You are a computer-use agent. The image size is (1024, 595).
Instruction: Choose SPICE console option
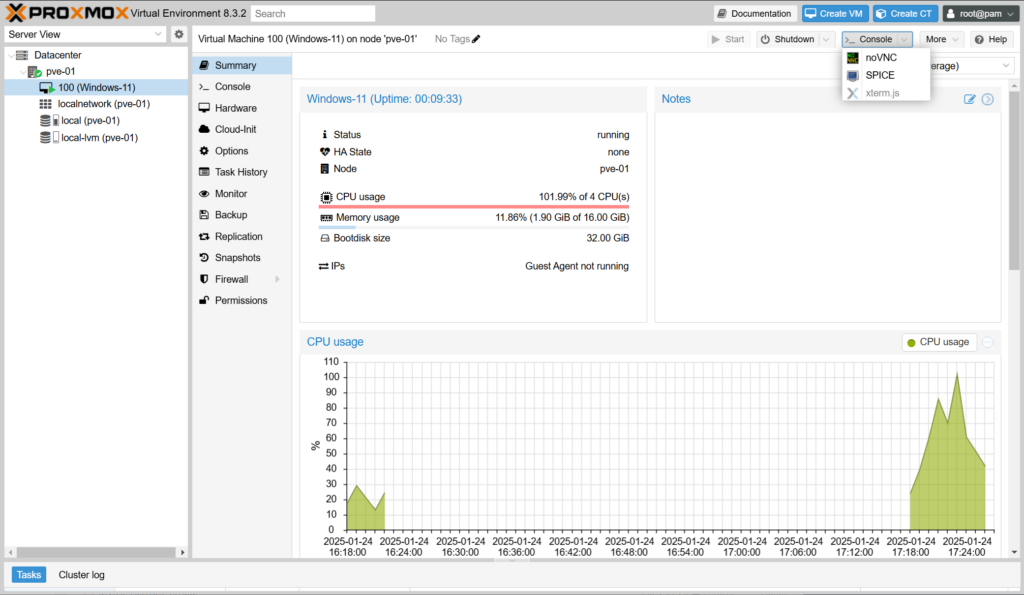click(879, 75)
